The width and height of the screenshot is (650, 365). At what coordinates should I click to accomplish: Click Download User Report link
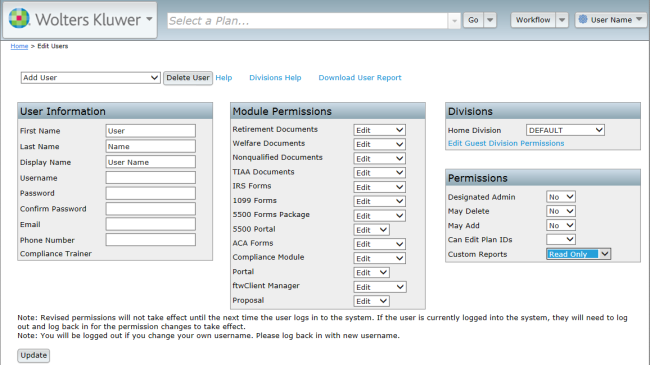pos(360,78)
